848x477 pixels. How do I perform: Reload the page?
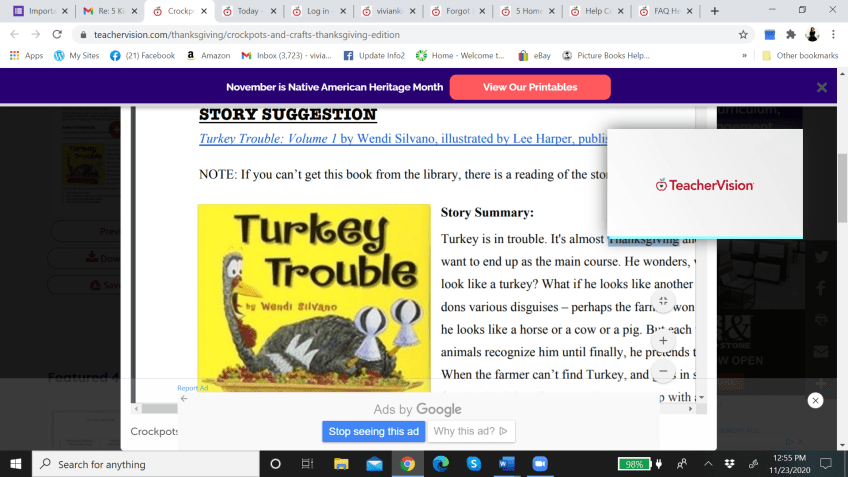(56, 33)
